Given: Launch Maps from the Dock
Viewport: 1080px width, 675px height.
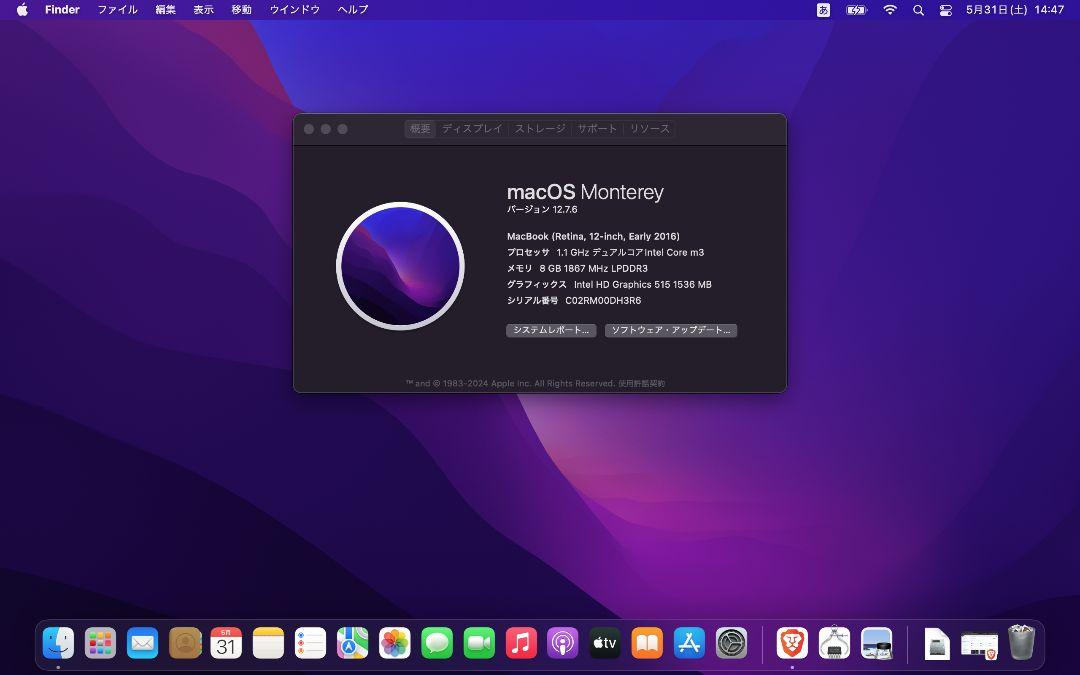Looking at the screenshot, I should [353, 643].
